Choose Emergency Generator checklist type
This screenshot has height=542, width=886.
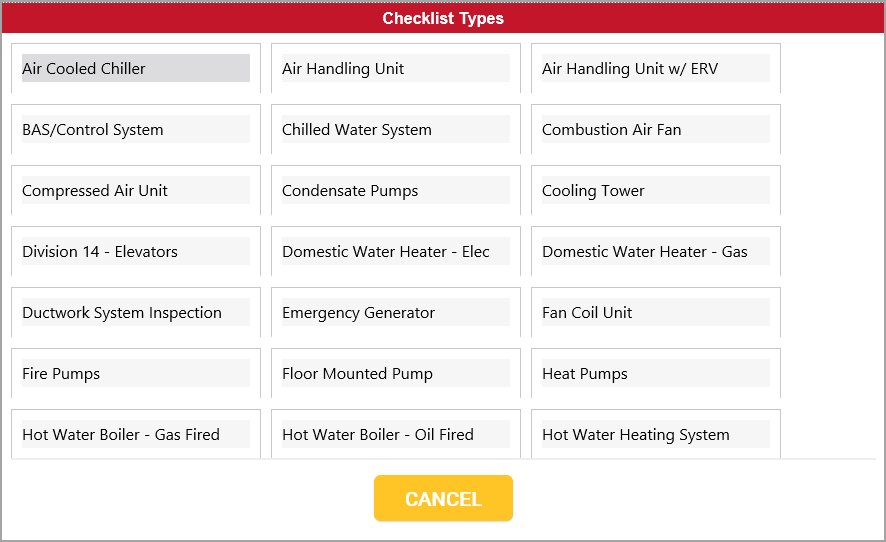click(395, 313)
